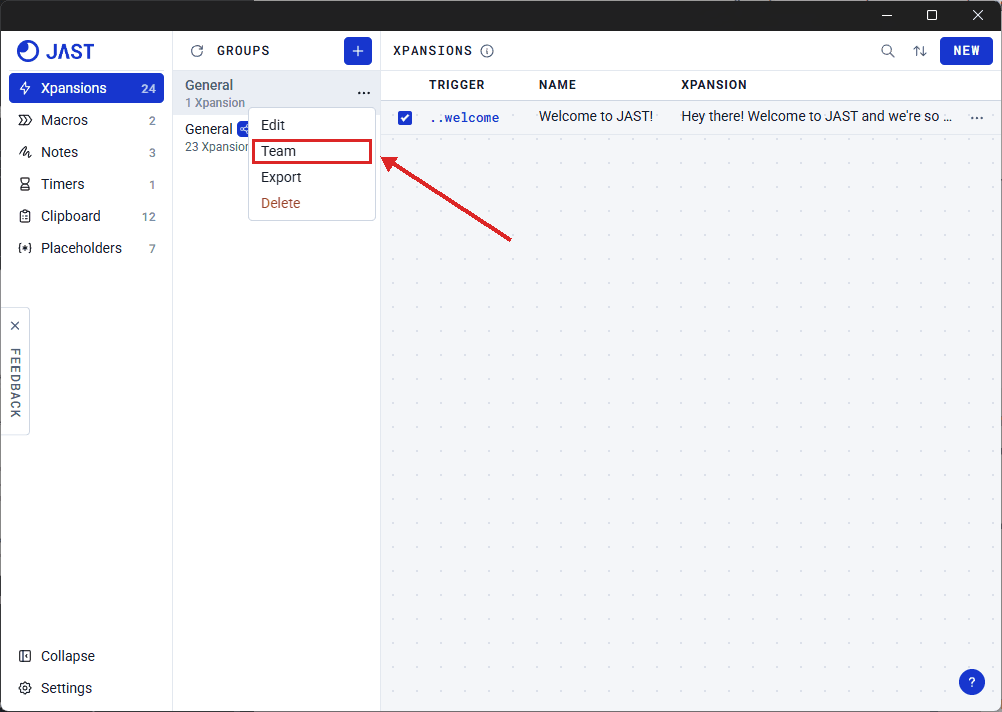
Task: Click the Welcome to JAST! name cell
Action: [596, 116]
